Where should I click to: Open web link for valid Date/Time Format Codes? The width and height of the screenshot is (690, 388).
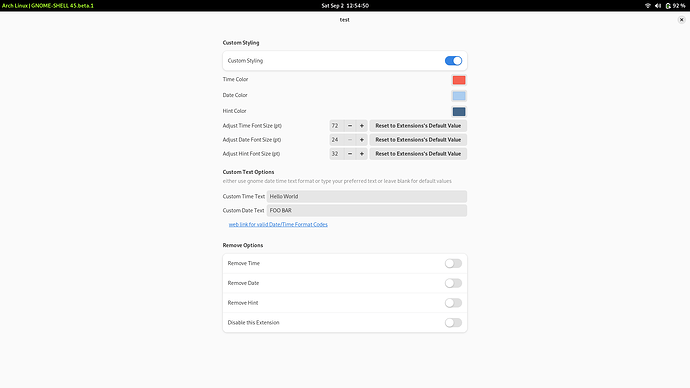278,224
